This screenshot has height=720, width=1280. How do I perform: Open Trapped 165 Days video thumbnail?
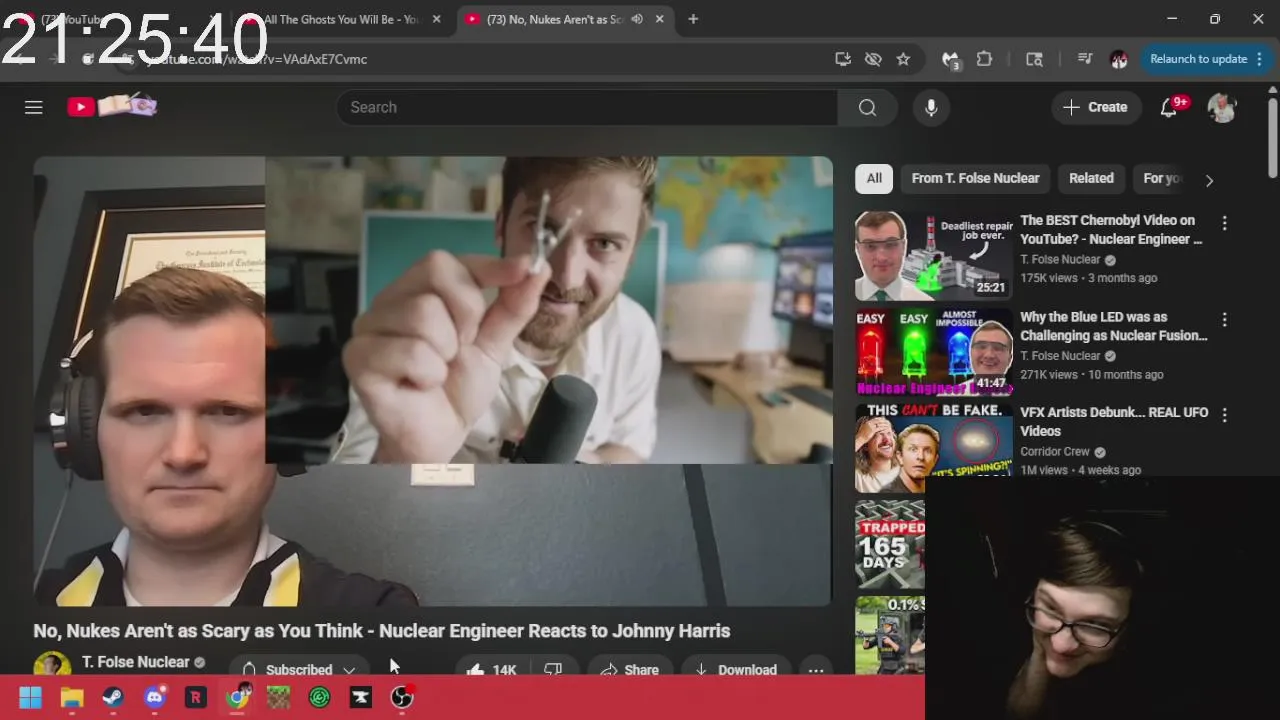890,544
